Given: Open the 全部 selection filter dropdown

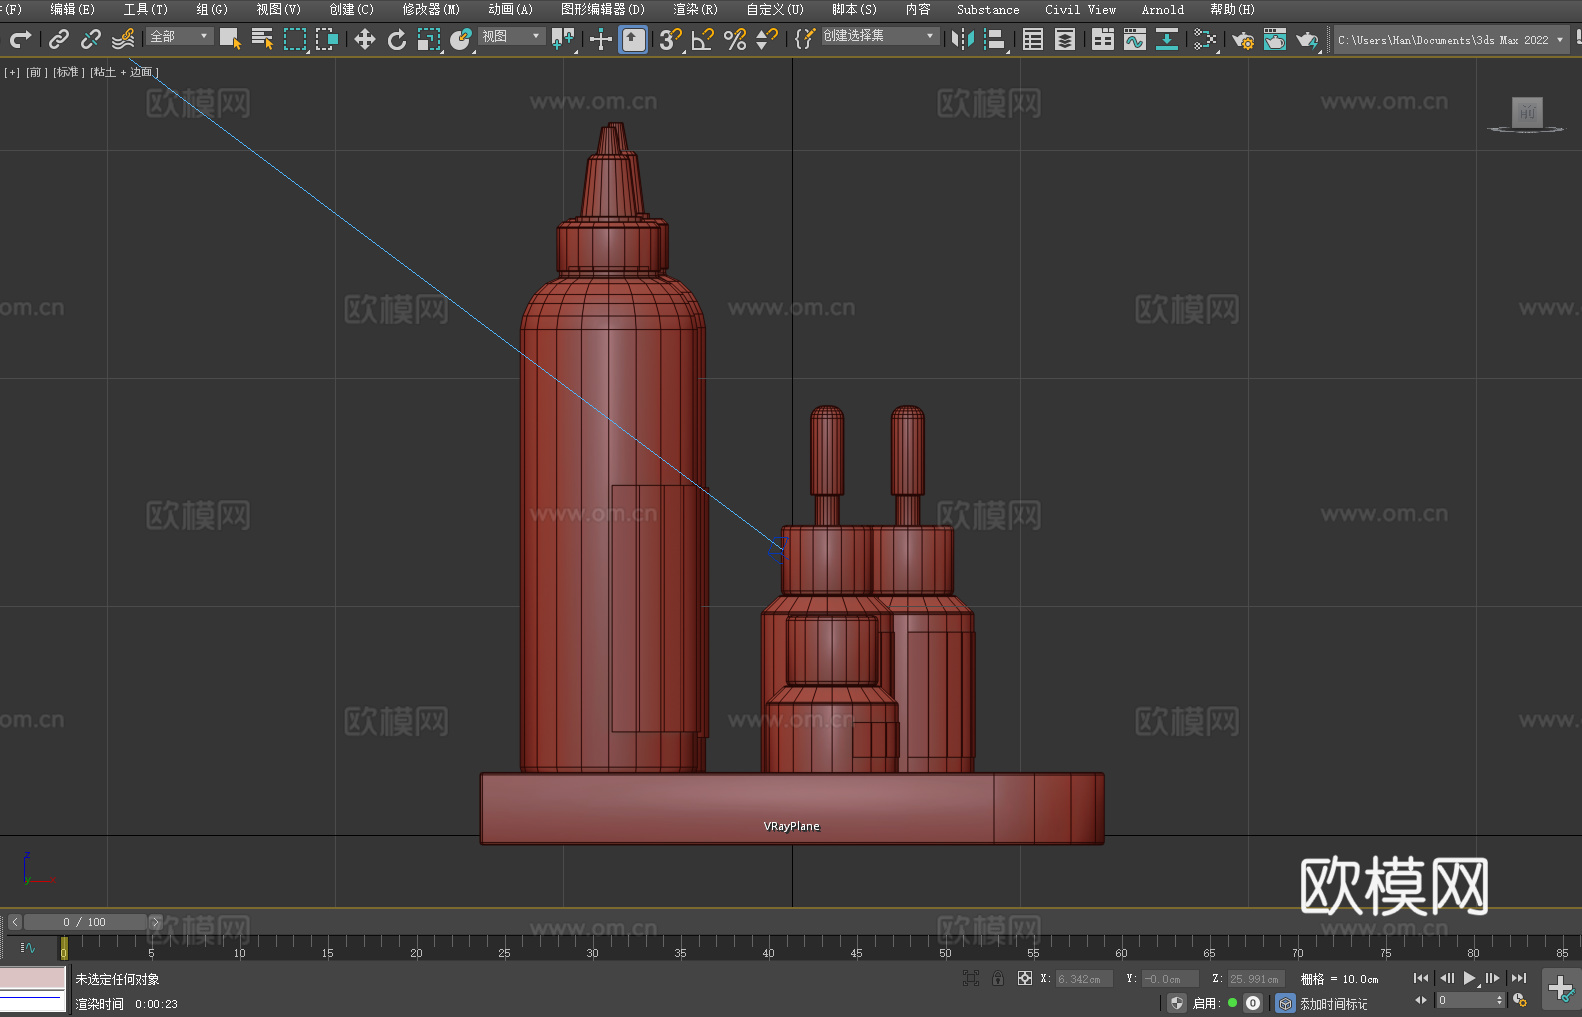Looking at the screenshot, I should (179, 36).
